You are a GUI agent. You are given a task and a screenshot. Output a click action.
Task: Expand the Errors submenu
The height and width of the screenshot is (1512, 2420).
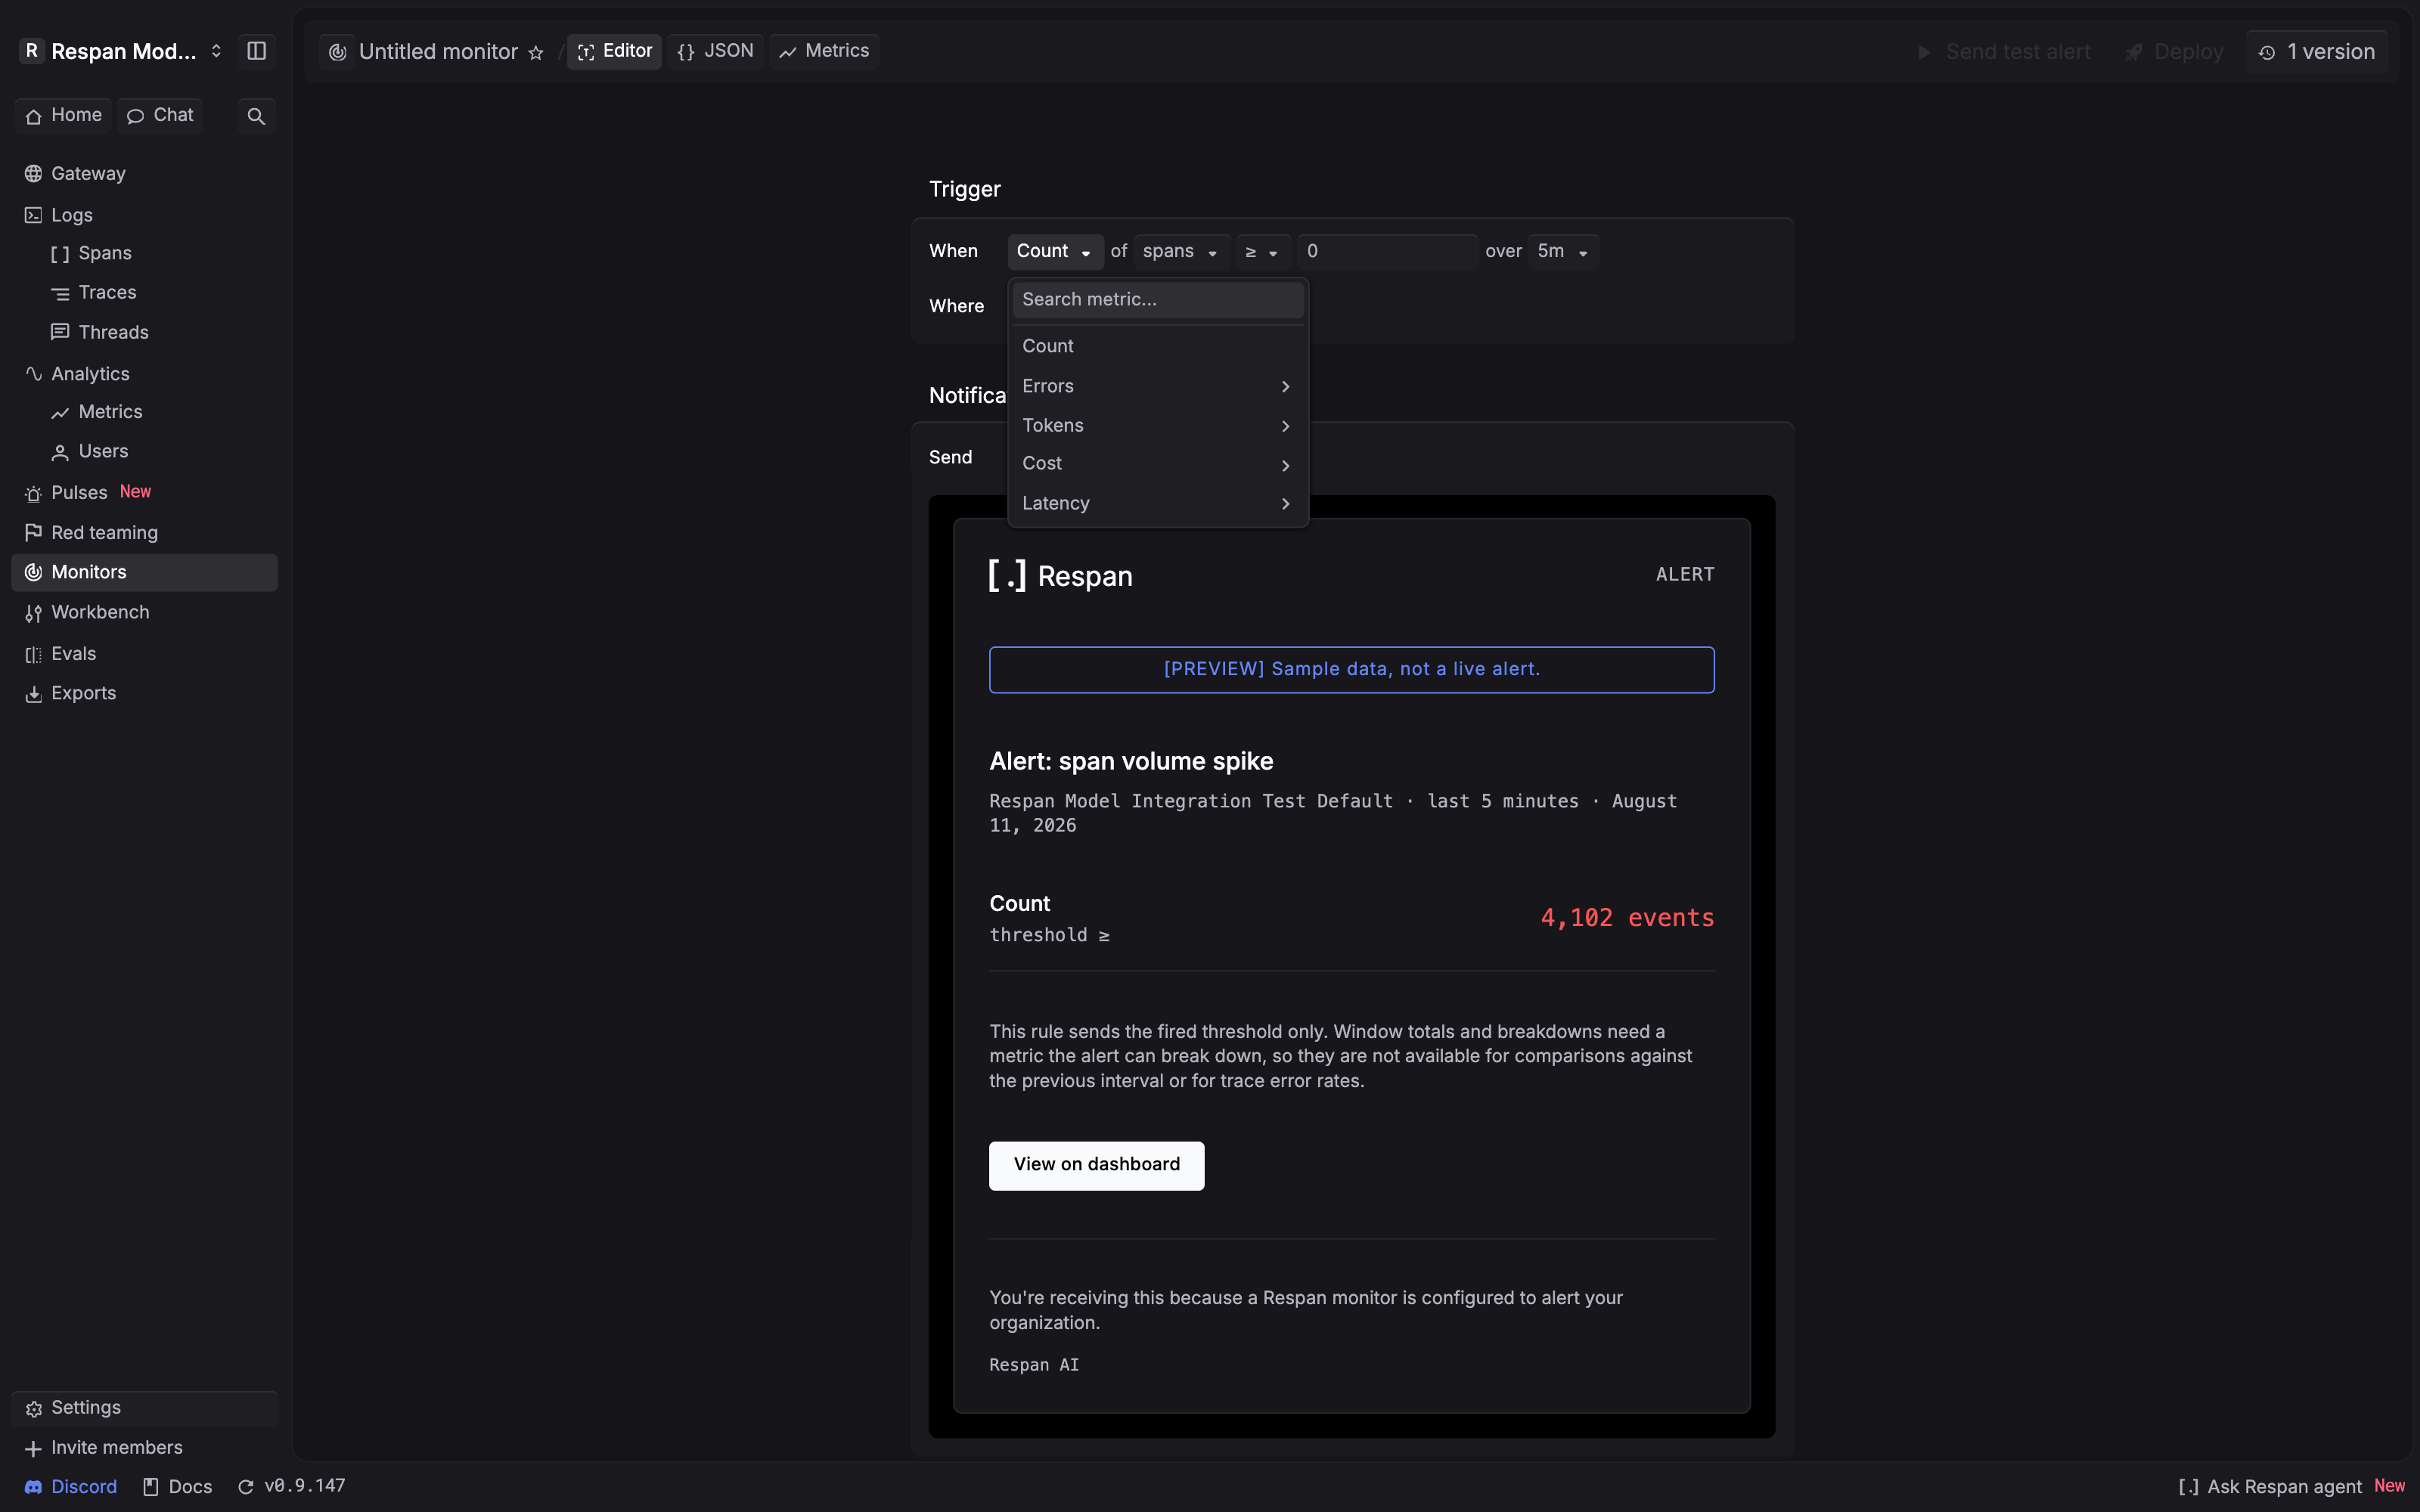[x=1158, y=386]
